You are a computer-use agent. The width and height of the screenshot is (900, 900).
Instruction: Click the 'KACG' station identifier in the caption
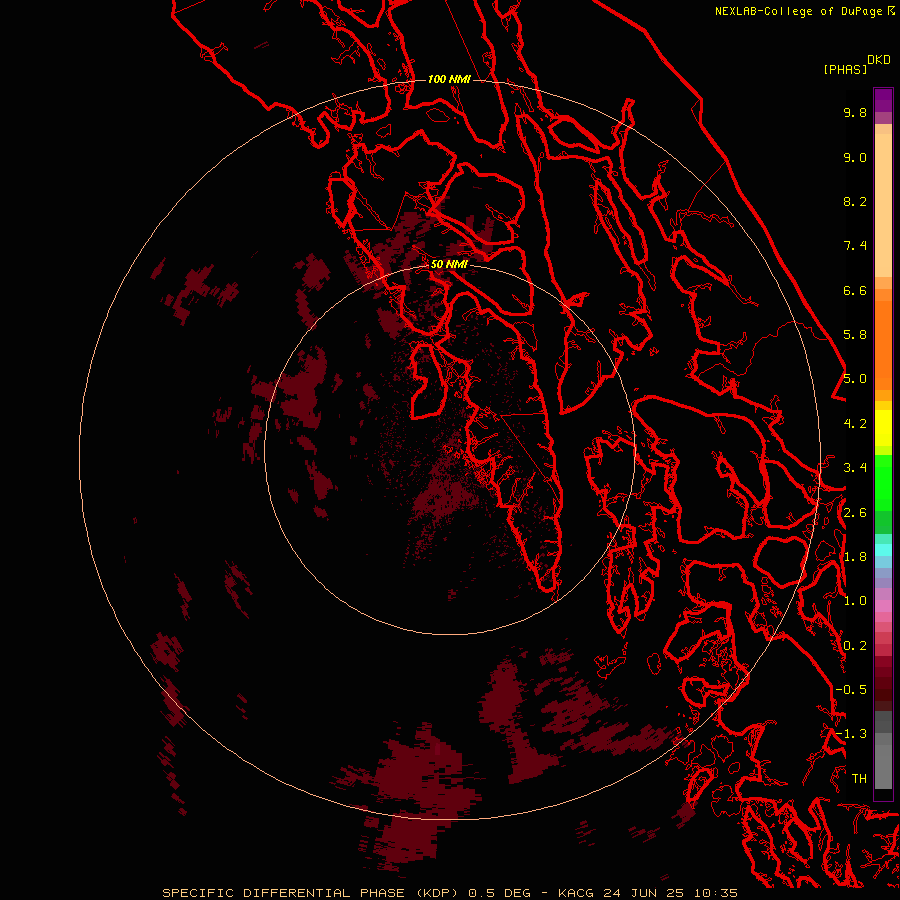577,893
